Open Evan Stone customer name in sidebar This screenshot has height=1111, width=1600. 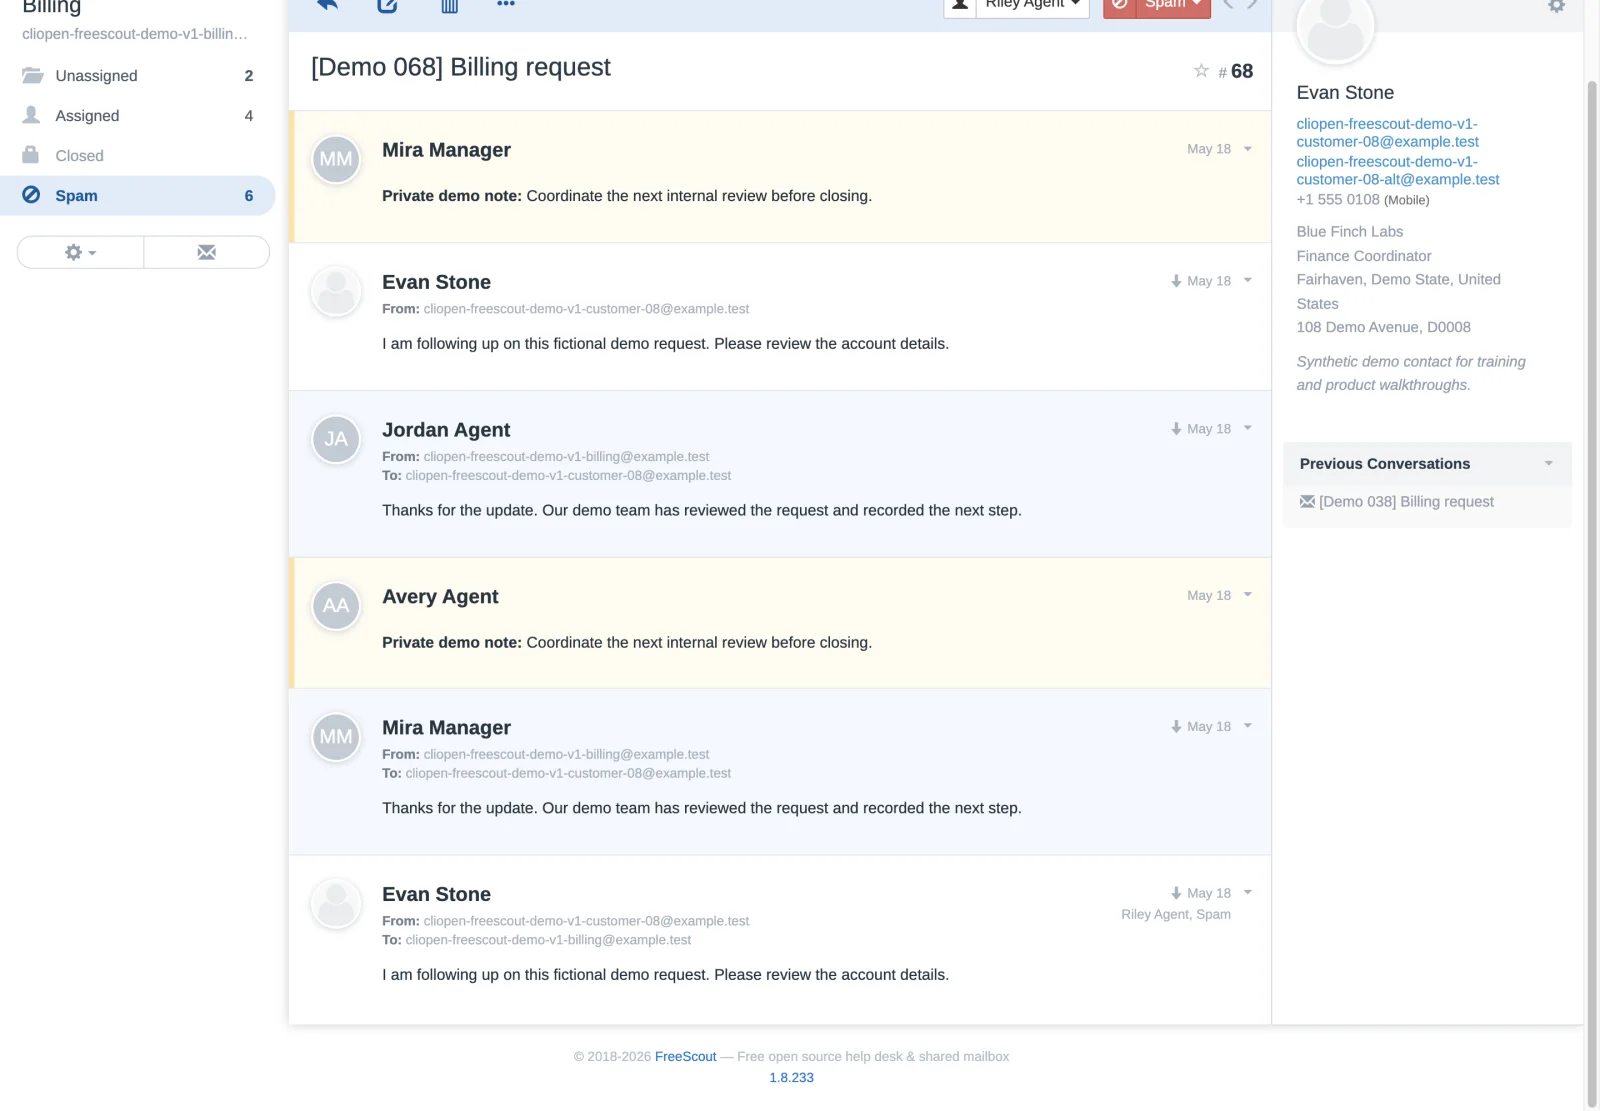tap(1345, 93)
